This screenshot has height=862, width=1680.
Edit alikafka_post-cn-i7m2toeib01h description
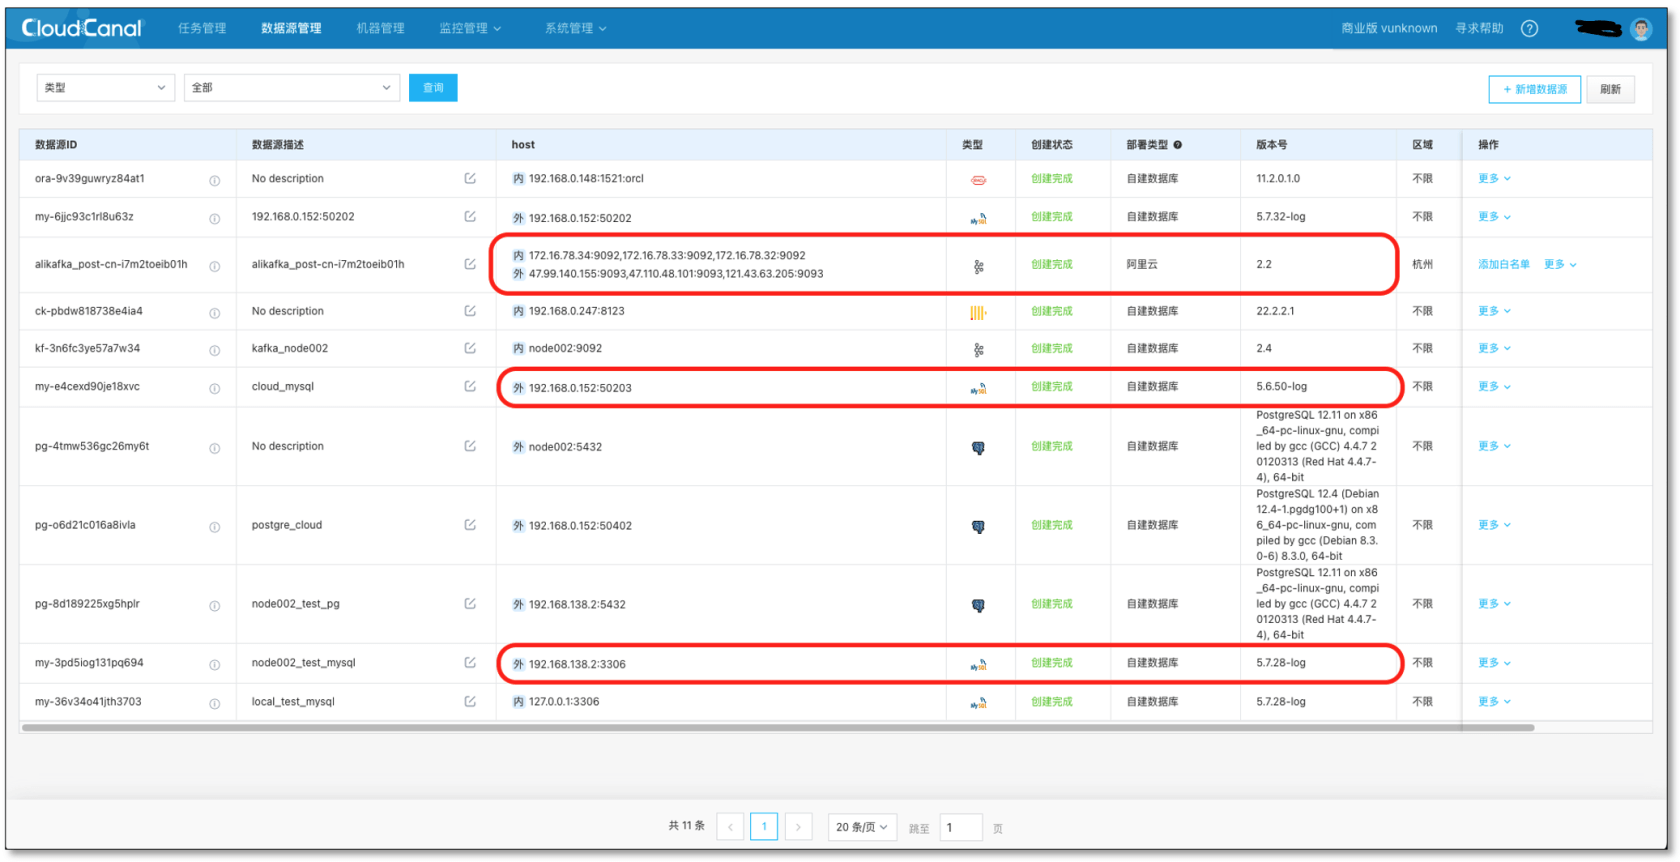(470, 264)
